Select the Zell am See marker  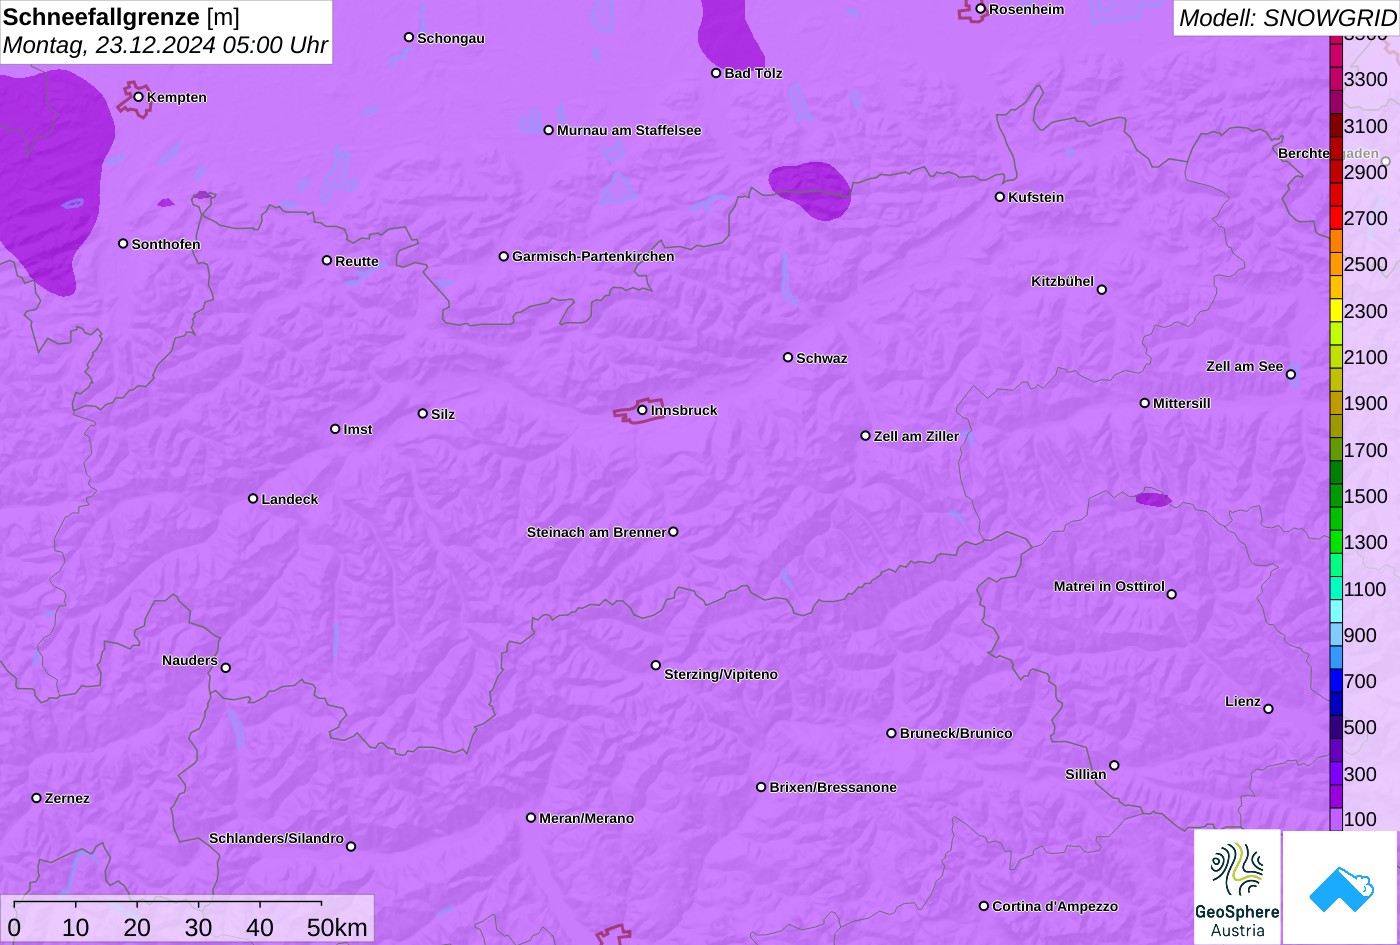[x=1291, y=375]
